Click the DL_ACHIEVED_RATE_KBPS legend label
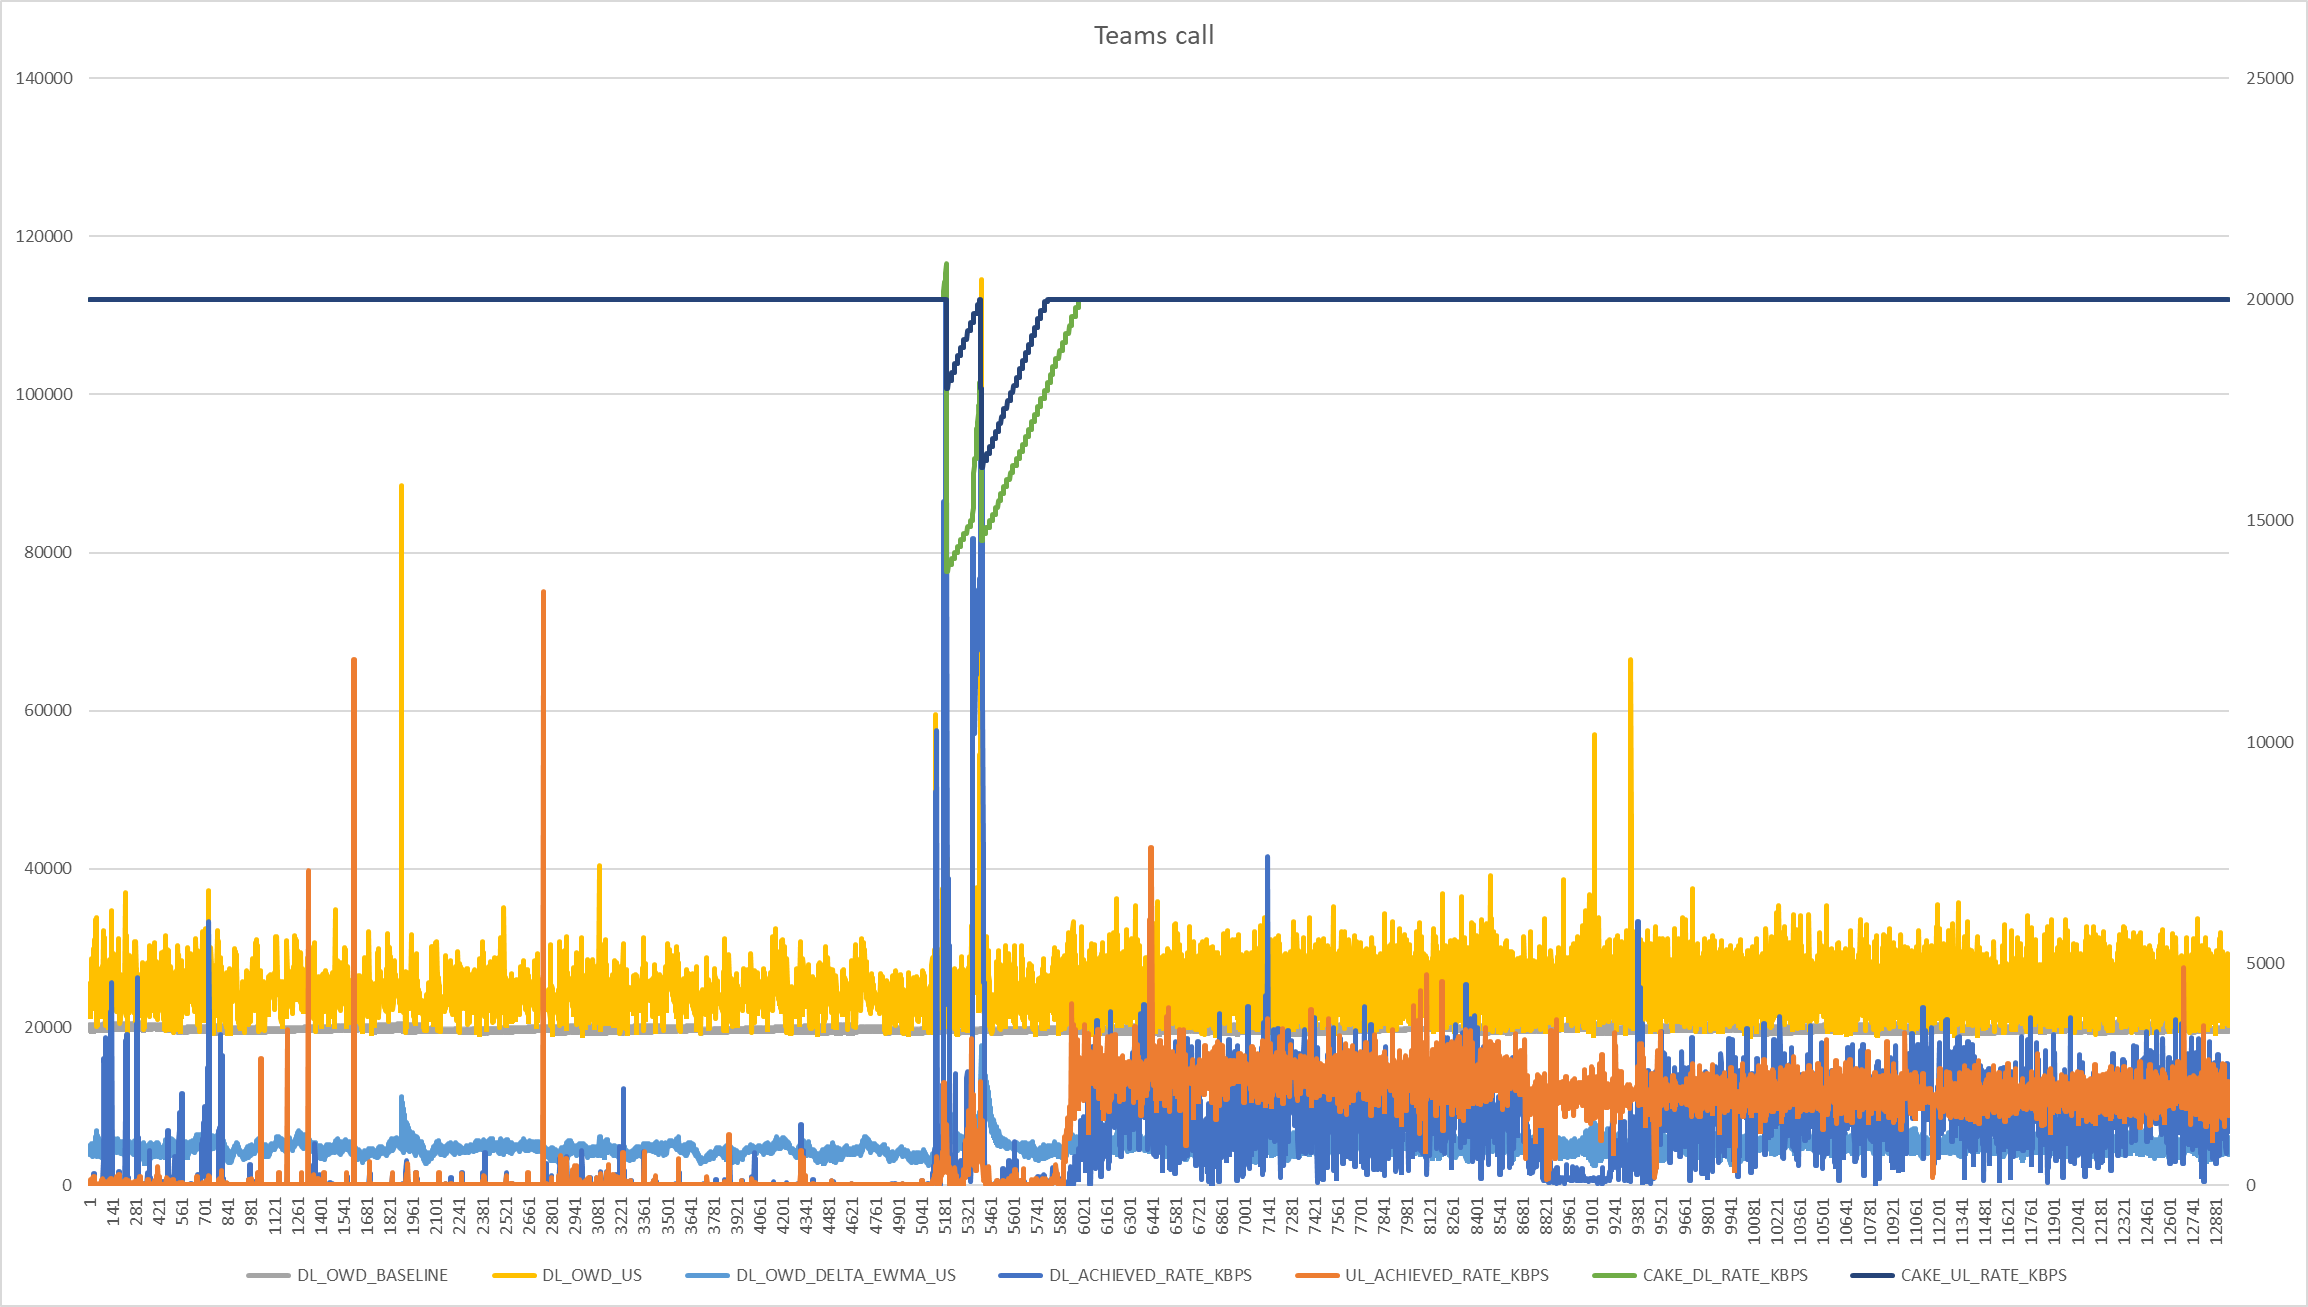 [x=1150, y=1275]
